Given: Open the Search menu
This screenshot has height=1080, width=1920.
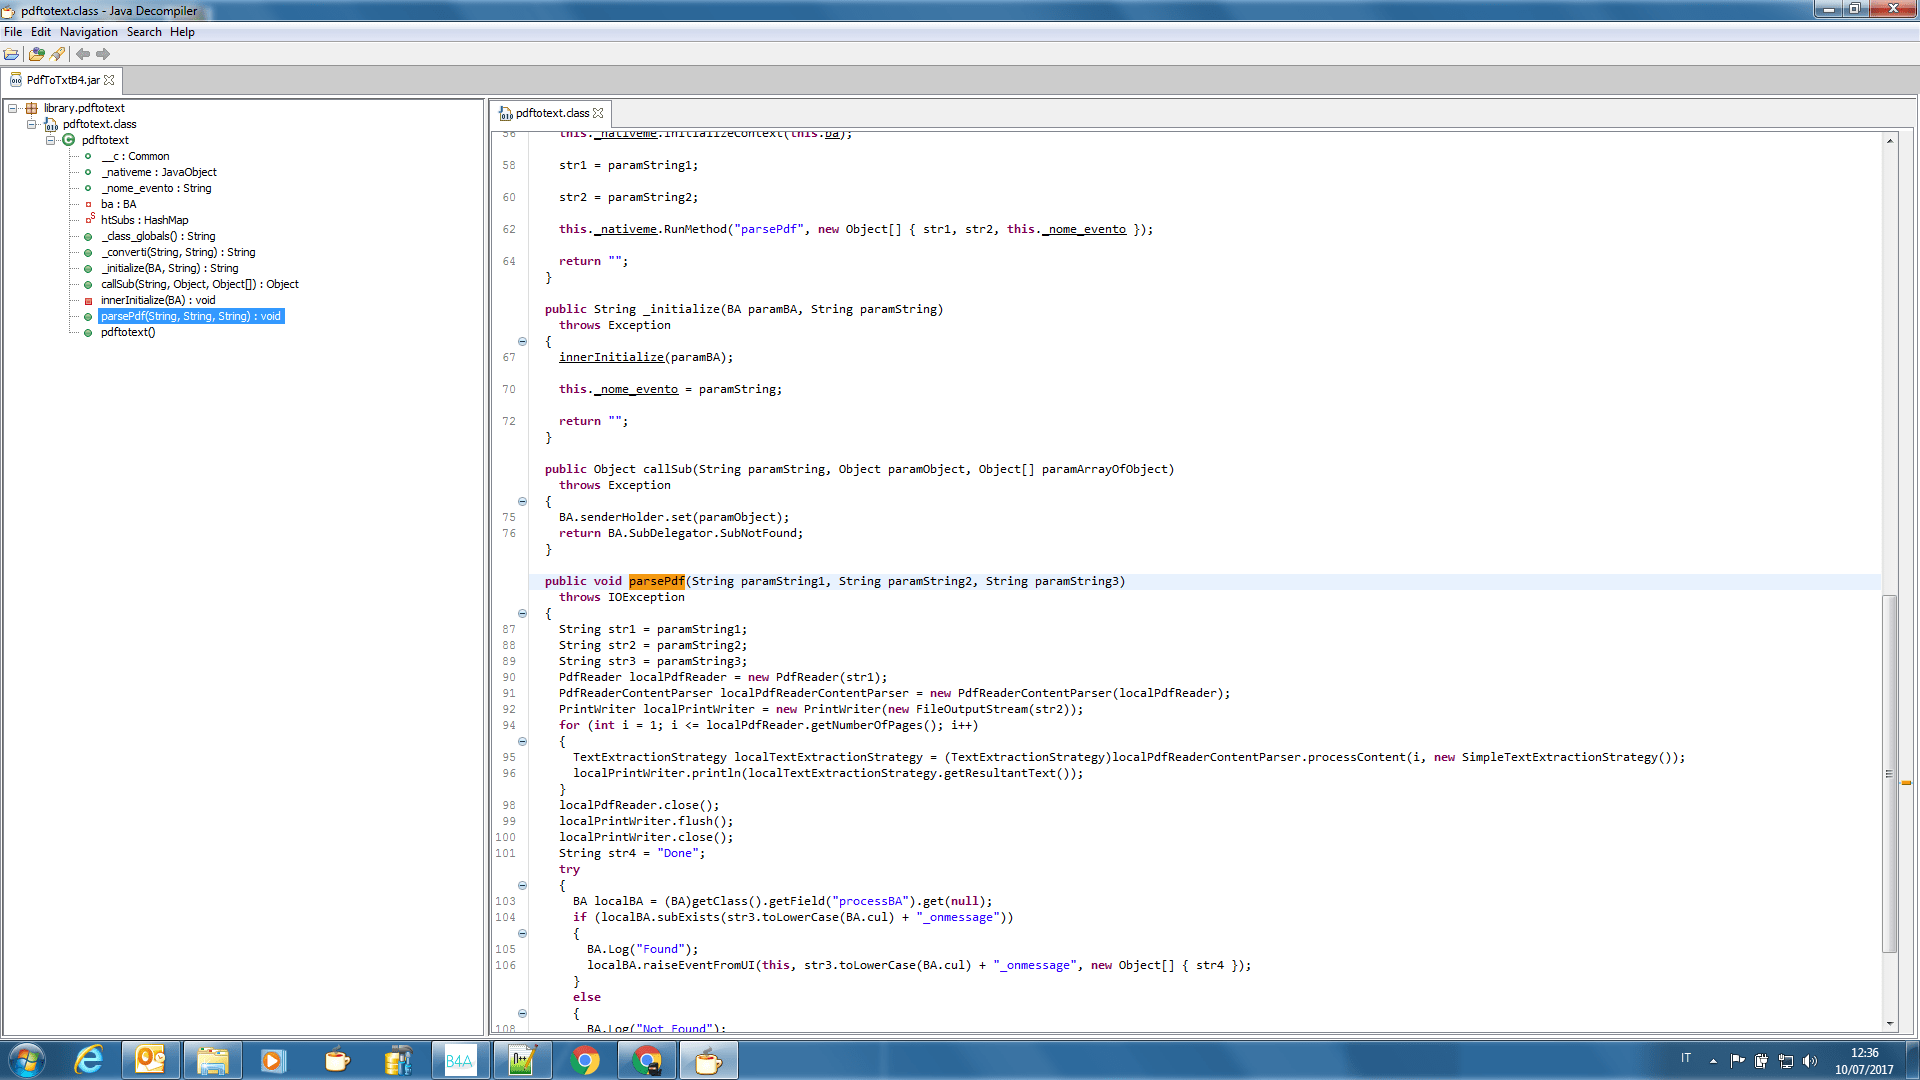Looking at the screenshot, I should [144, 31].
